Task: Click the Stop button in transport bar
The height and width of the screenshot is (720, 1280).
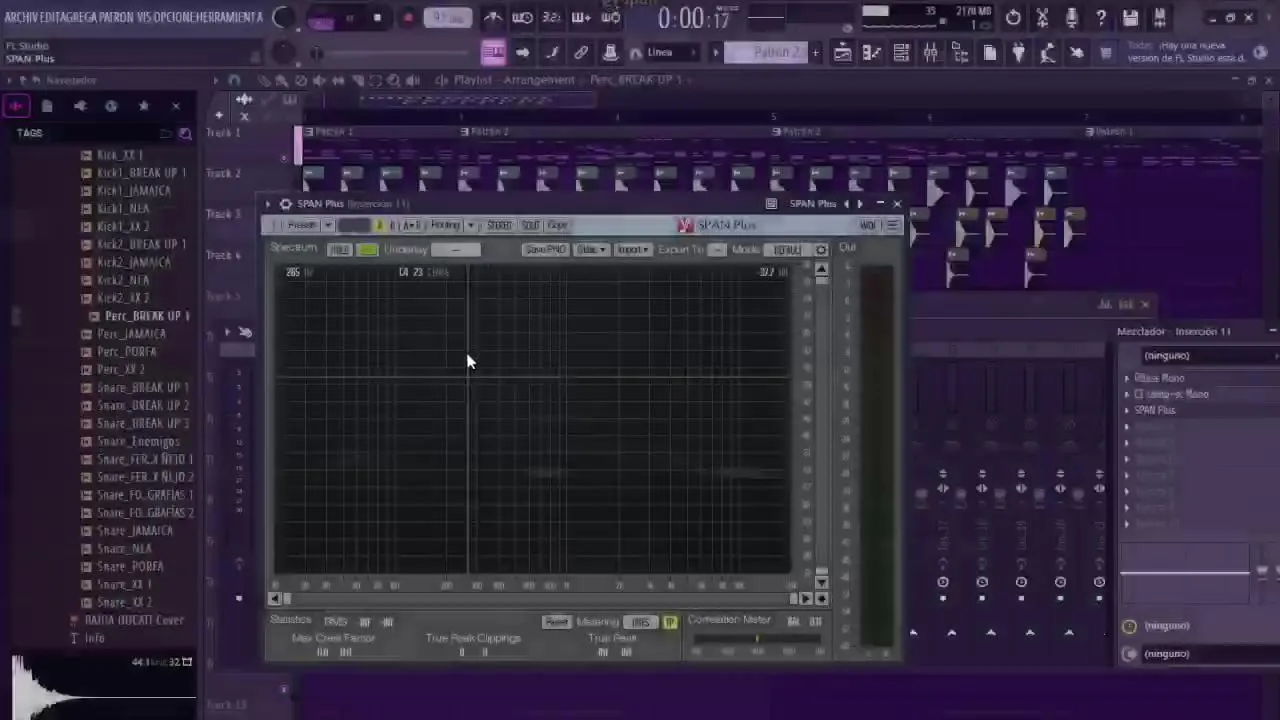Action: (x=377, y=17)
